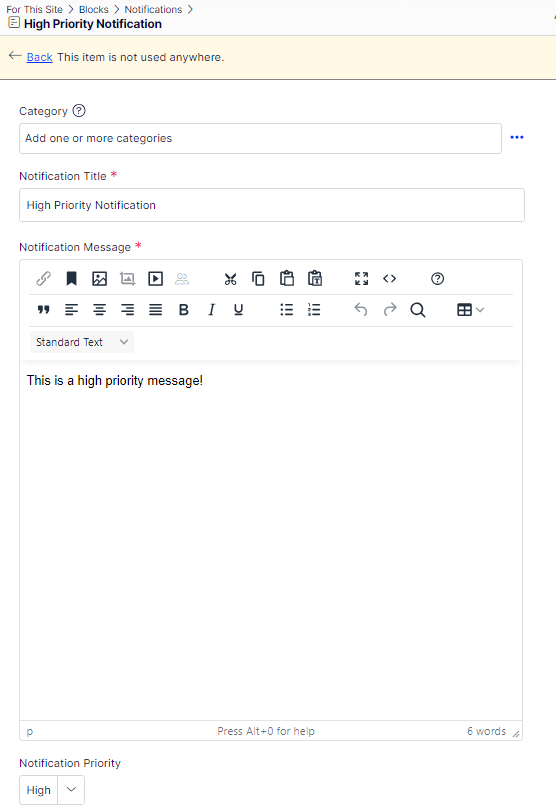
Task: Paste as plain text
Action: point(315,279)
